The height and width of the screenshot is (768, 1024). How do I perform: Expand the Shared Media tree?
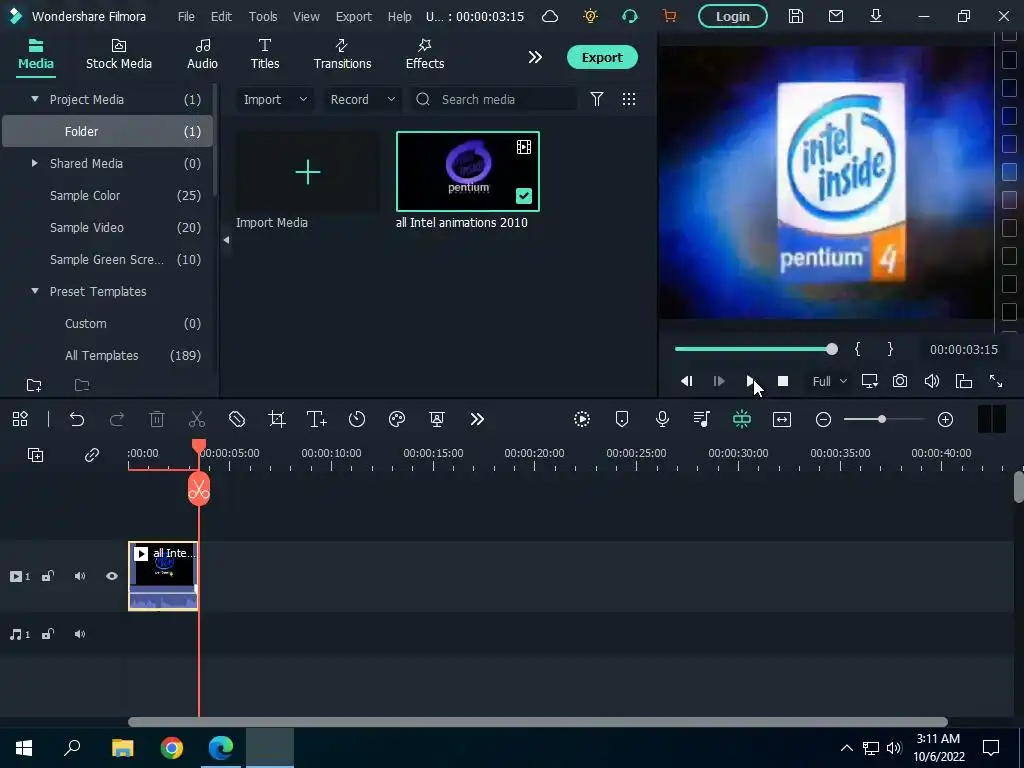pyautogui.click(x=35, y=163)
